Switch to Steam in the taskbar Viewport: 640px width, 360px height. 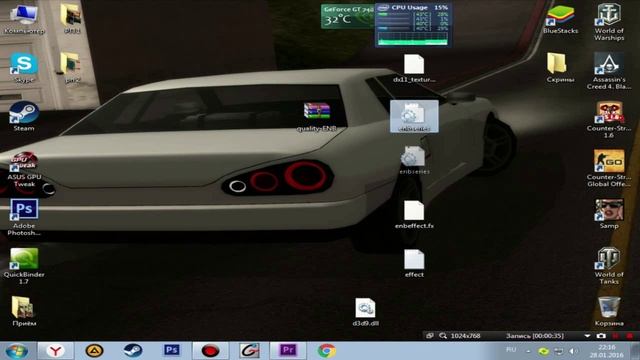133,351
